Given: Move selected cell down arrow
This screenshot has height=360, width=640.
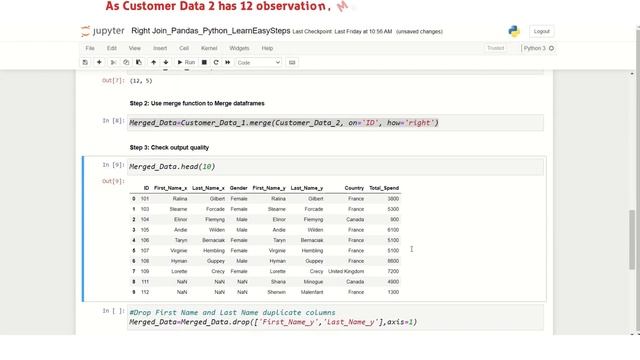Looking at the screenshot, I should (x=166, y=62).
